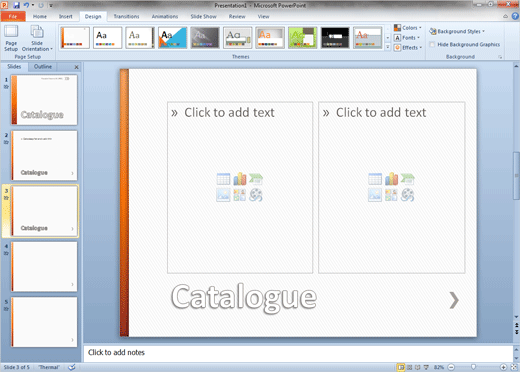Switch to Normal view from the status bar
Screen dimensions: 520x372
(x=401, y=367)
